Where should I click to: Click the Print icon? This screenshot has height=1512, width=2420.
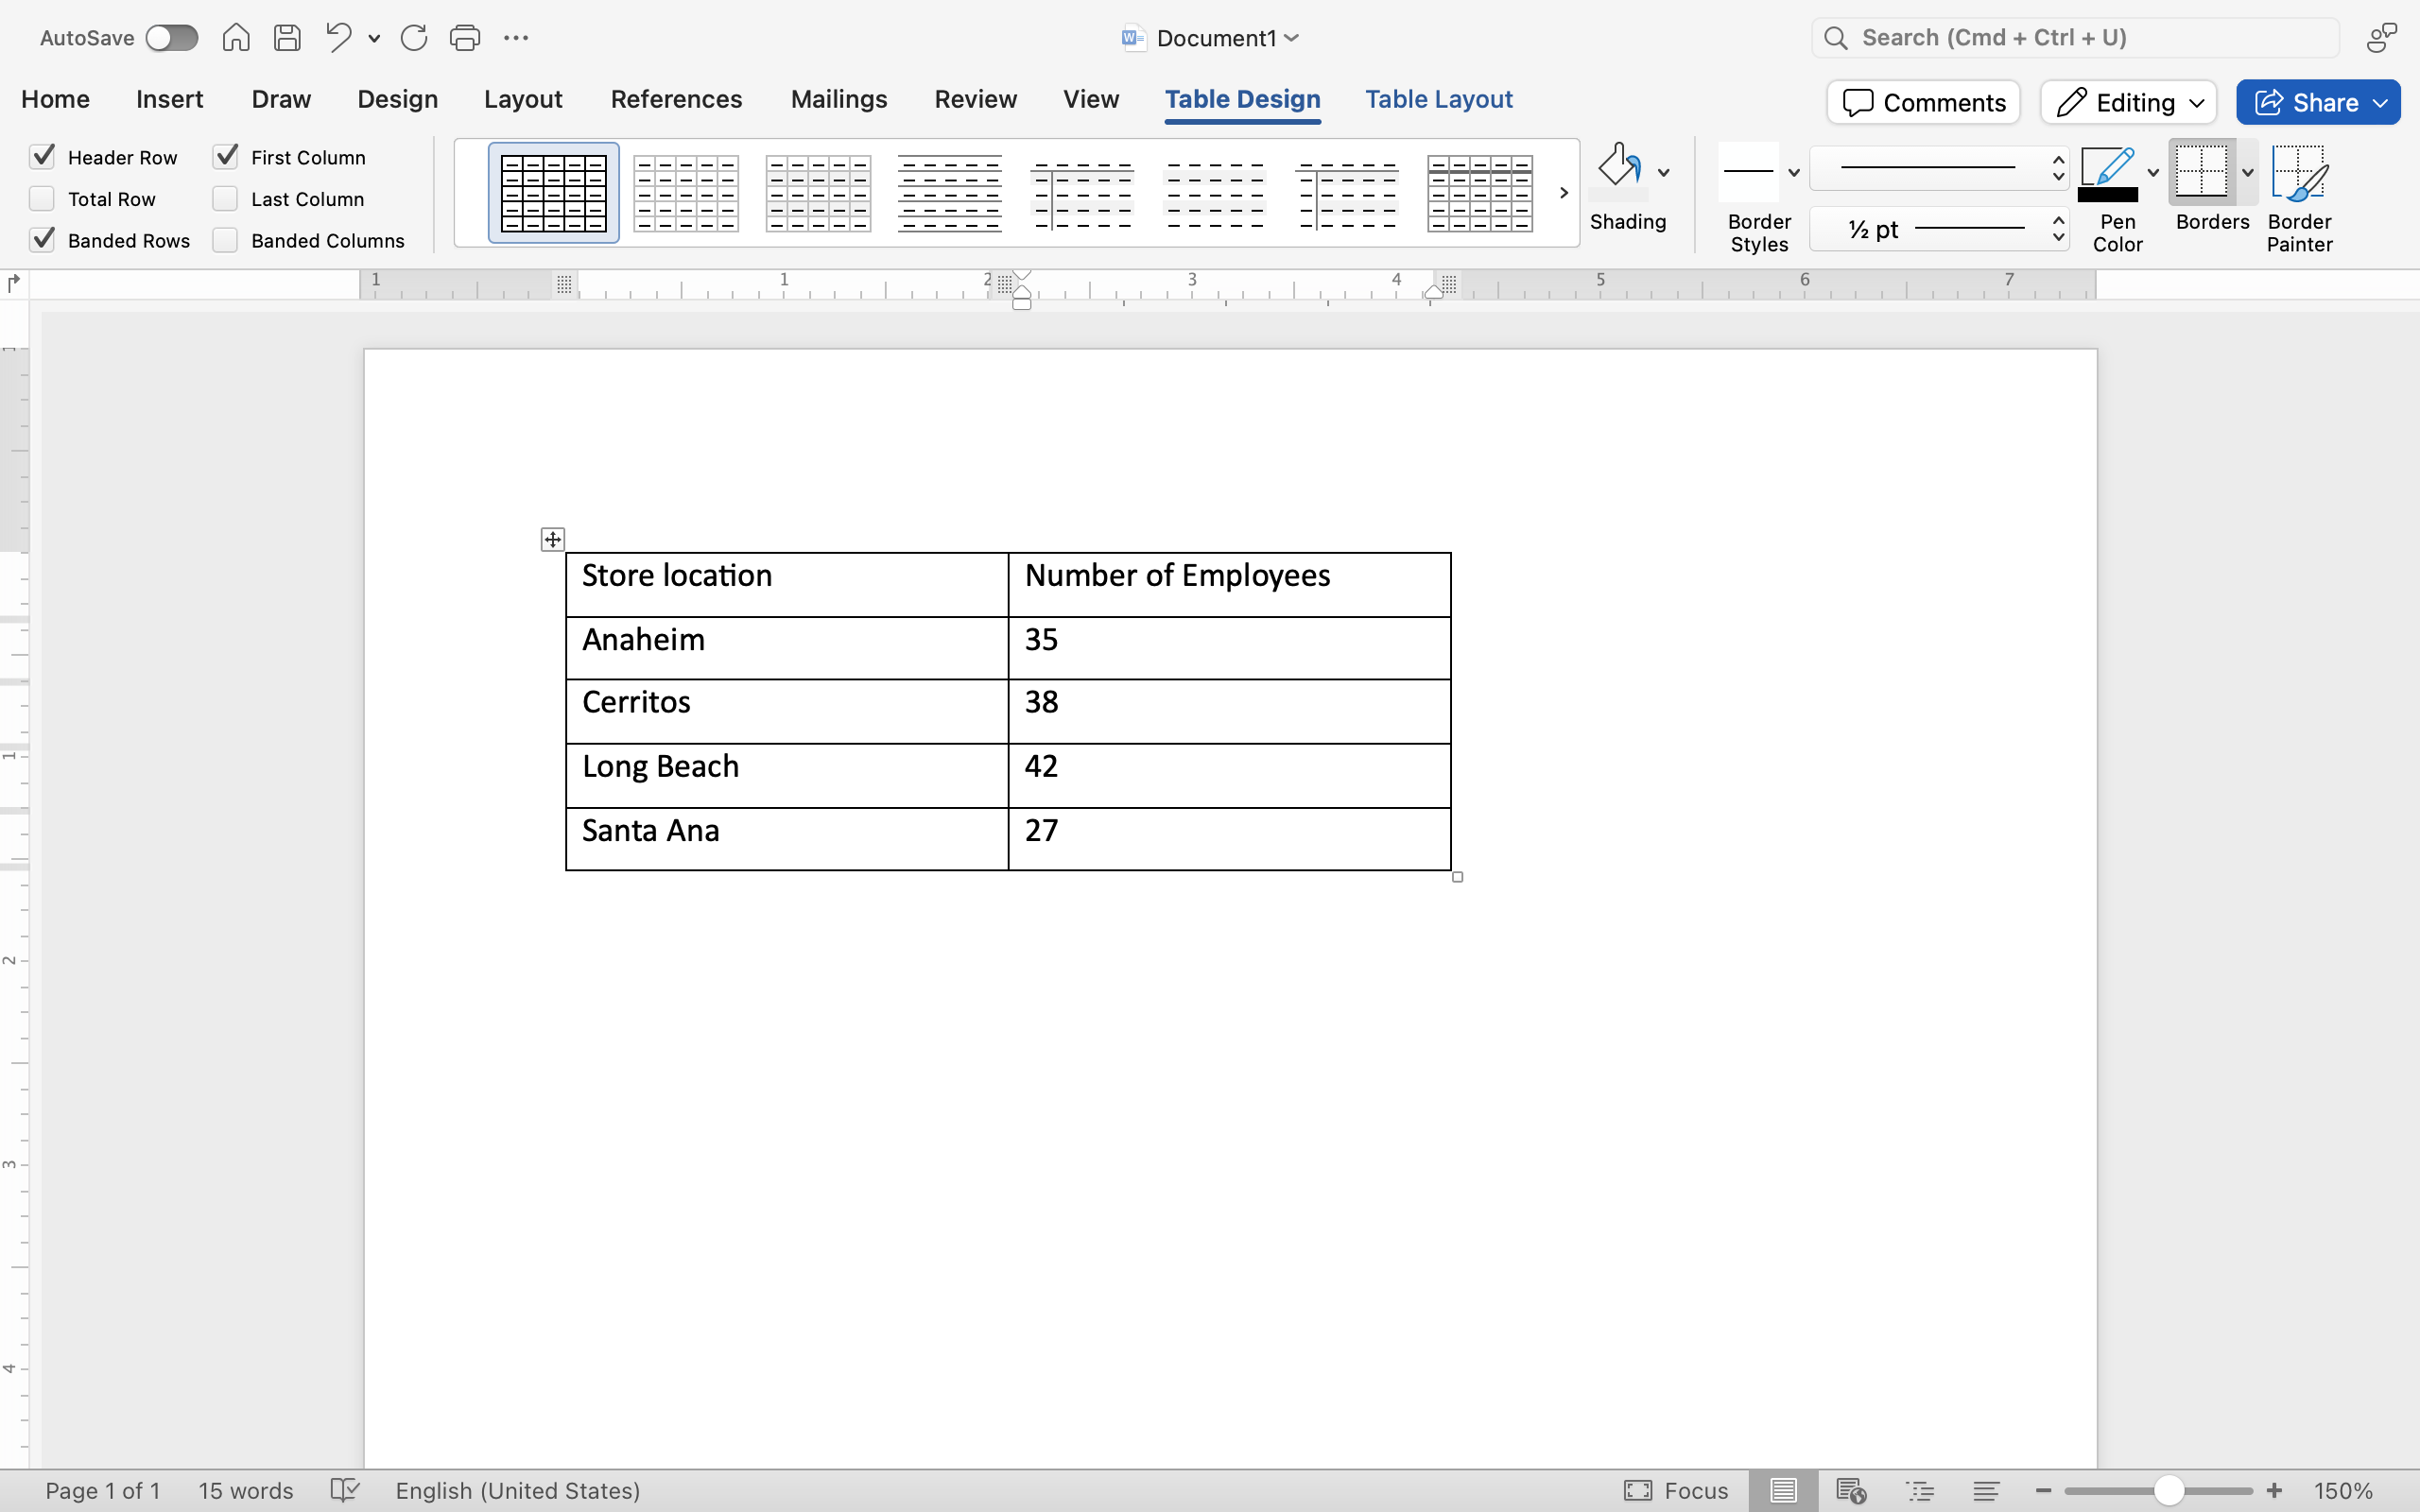point(465,38)
